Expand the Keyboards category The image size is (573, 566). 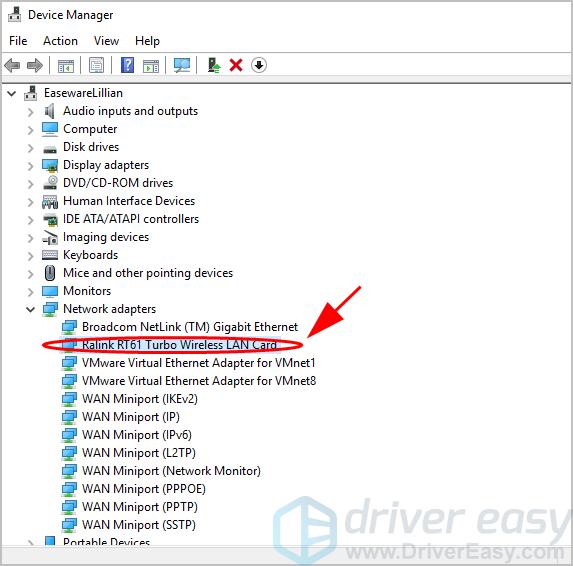coord(31,256)
